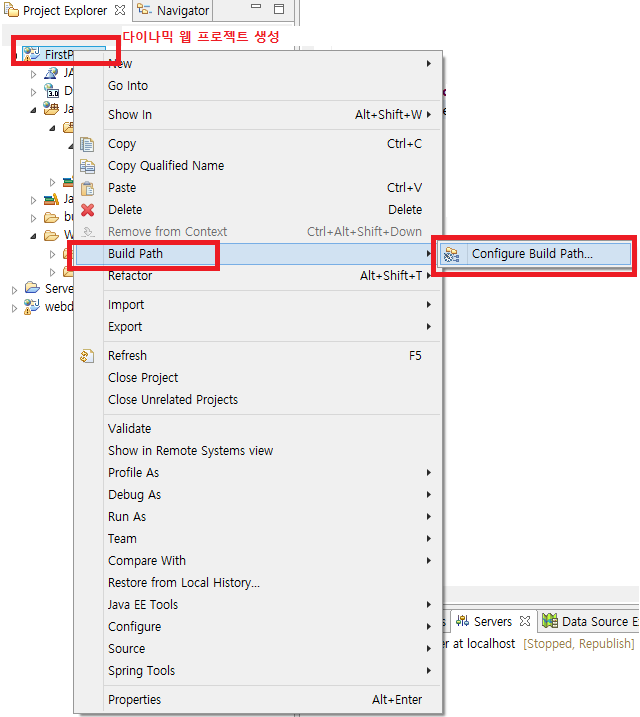Viewport: 640px width, 717px height.
Task: Click the Paste clipboard icon
Action: [x=87, y=188]
